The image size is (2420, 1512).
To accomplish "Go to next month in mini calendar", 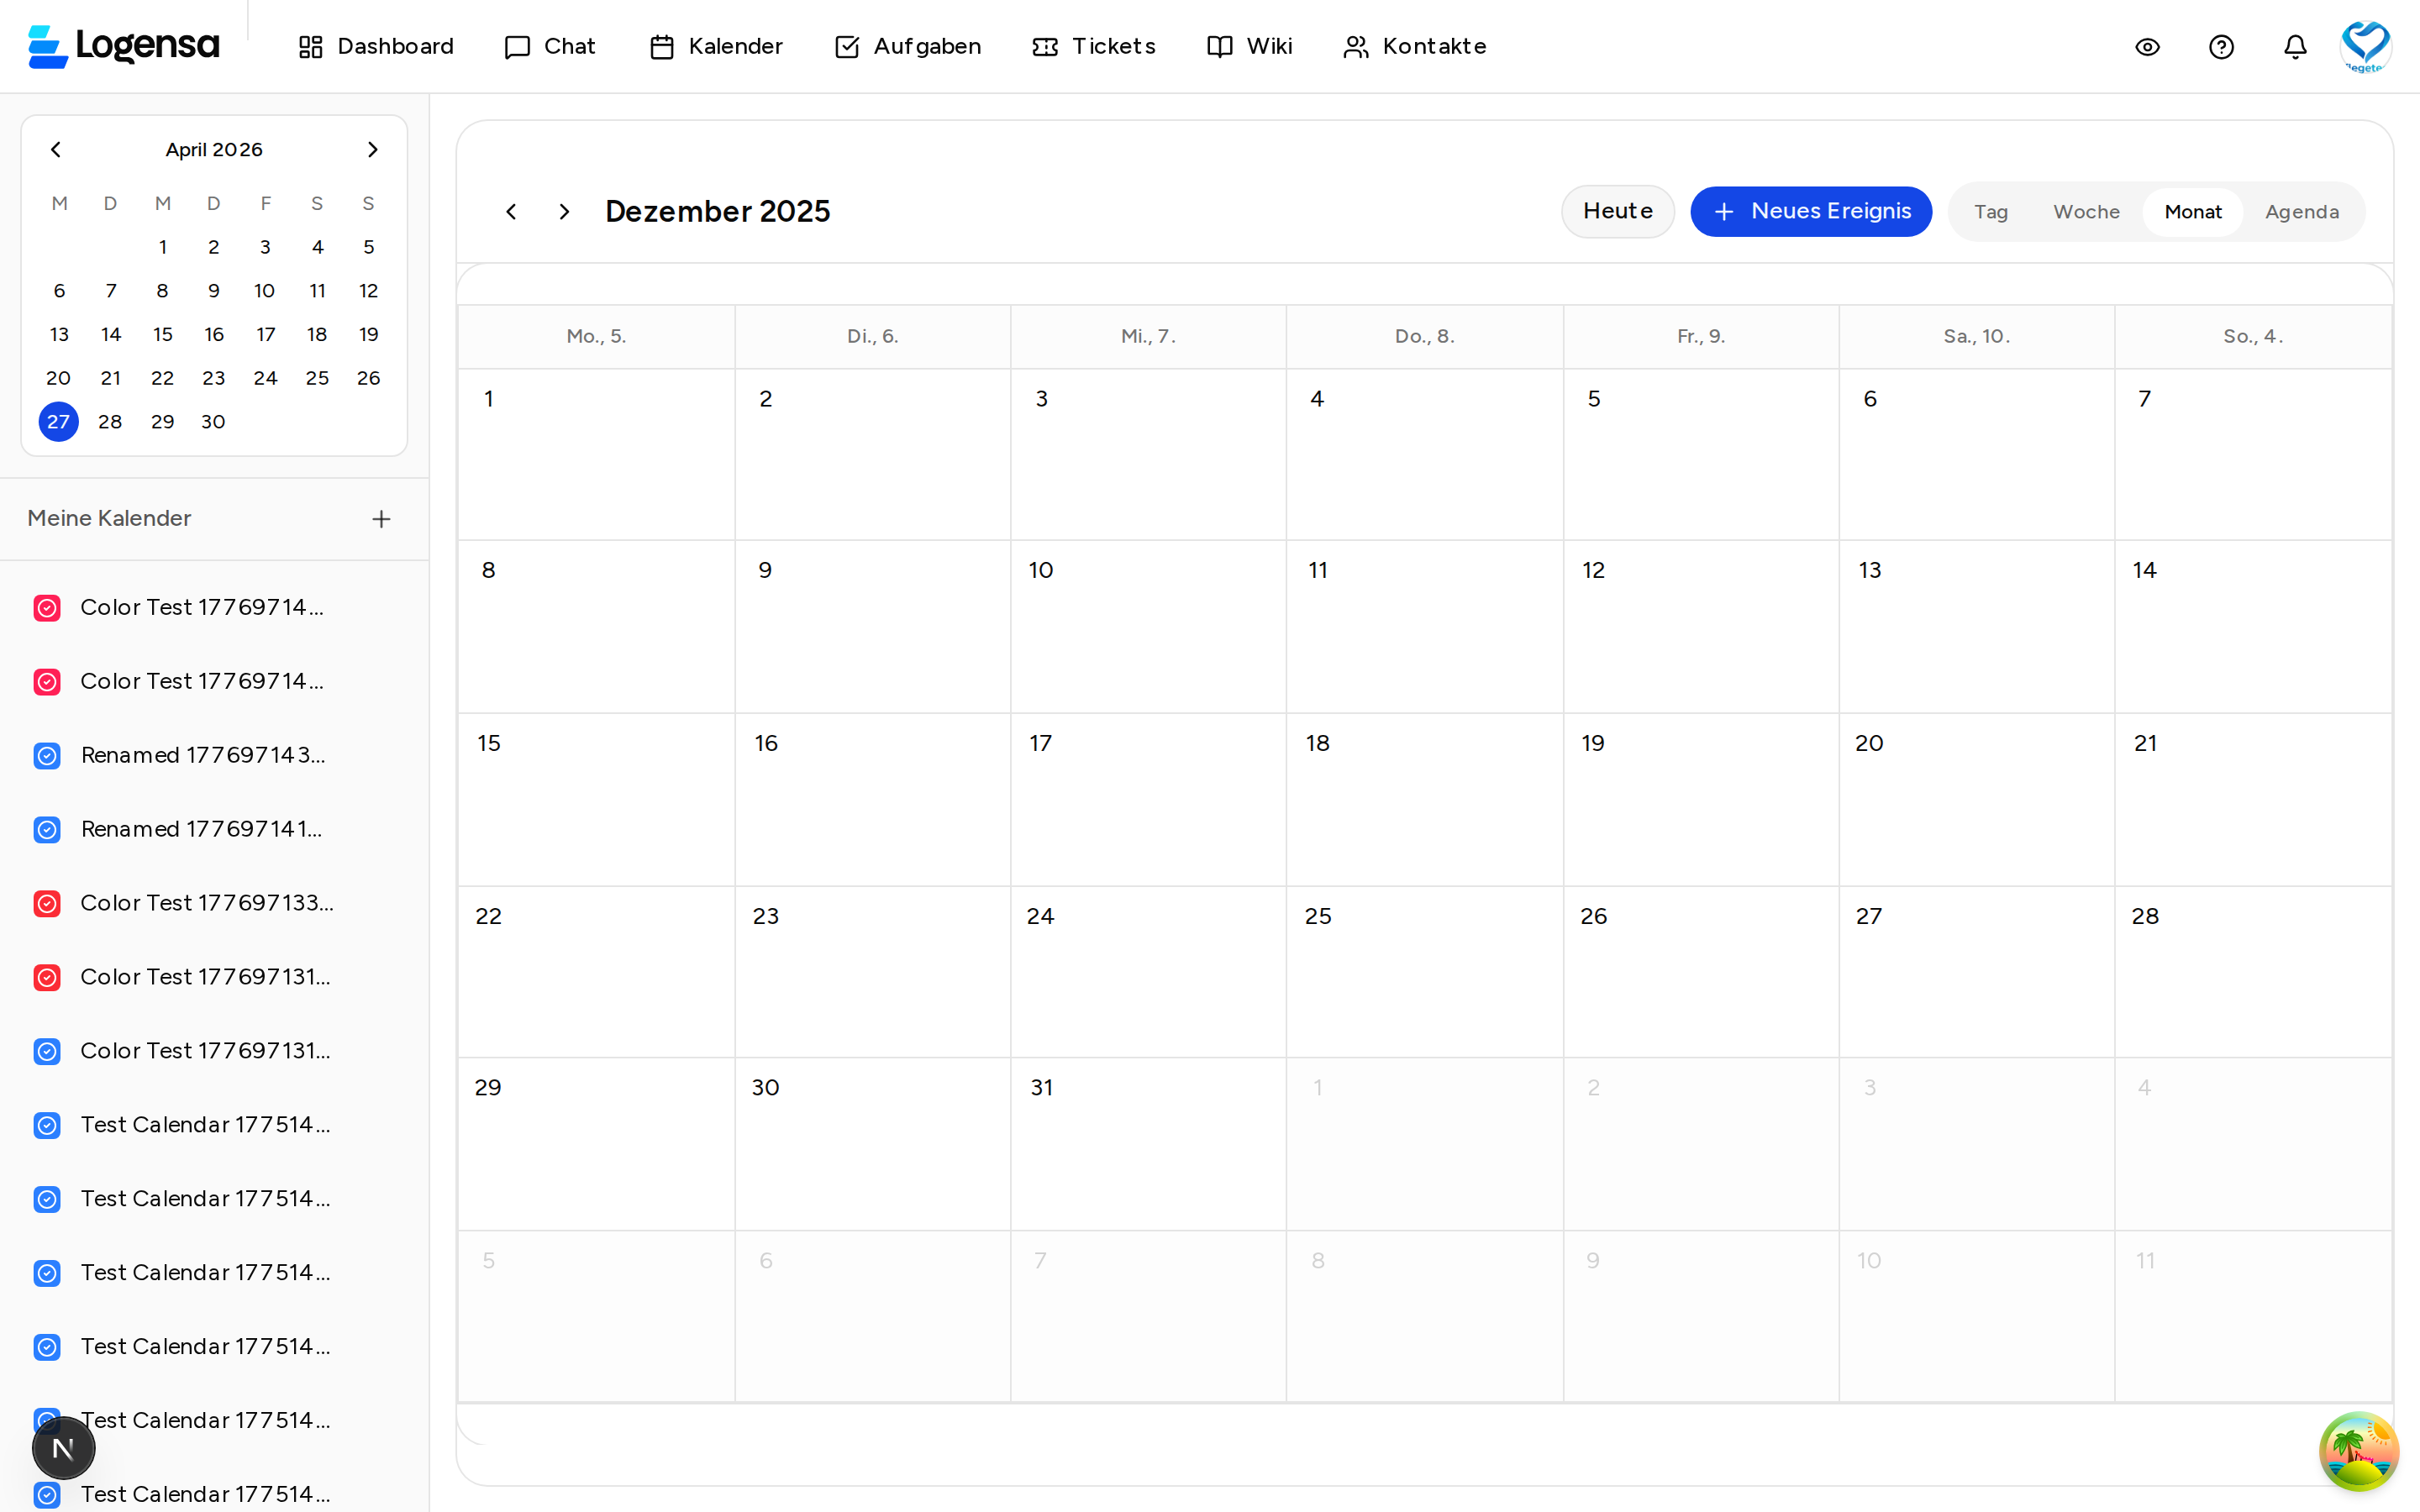I will [372, 149].
